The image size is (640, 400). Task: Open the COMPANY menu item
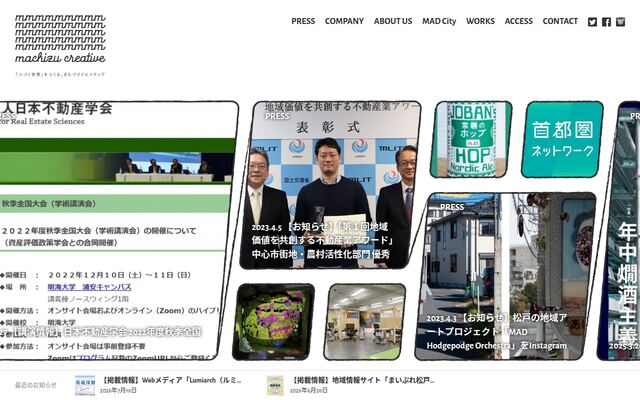coord(344,21)
